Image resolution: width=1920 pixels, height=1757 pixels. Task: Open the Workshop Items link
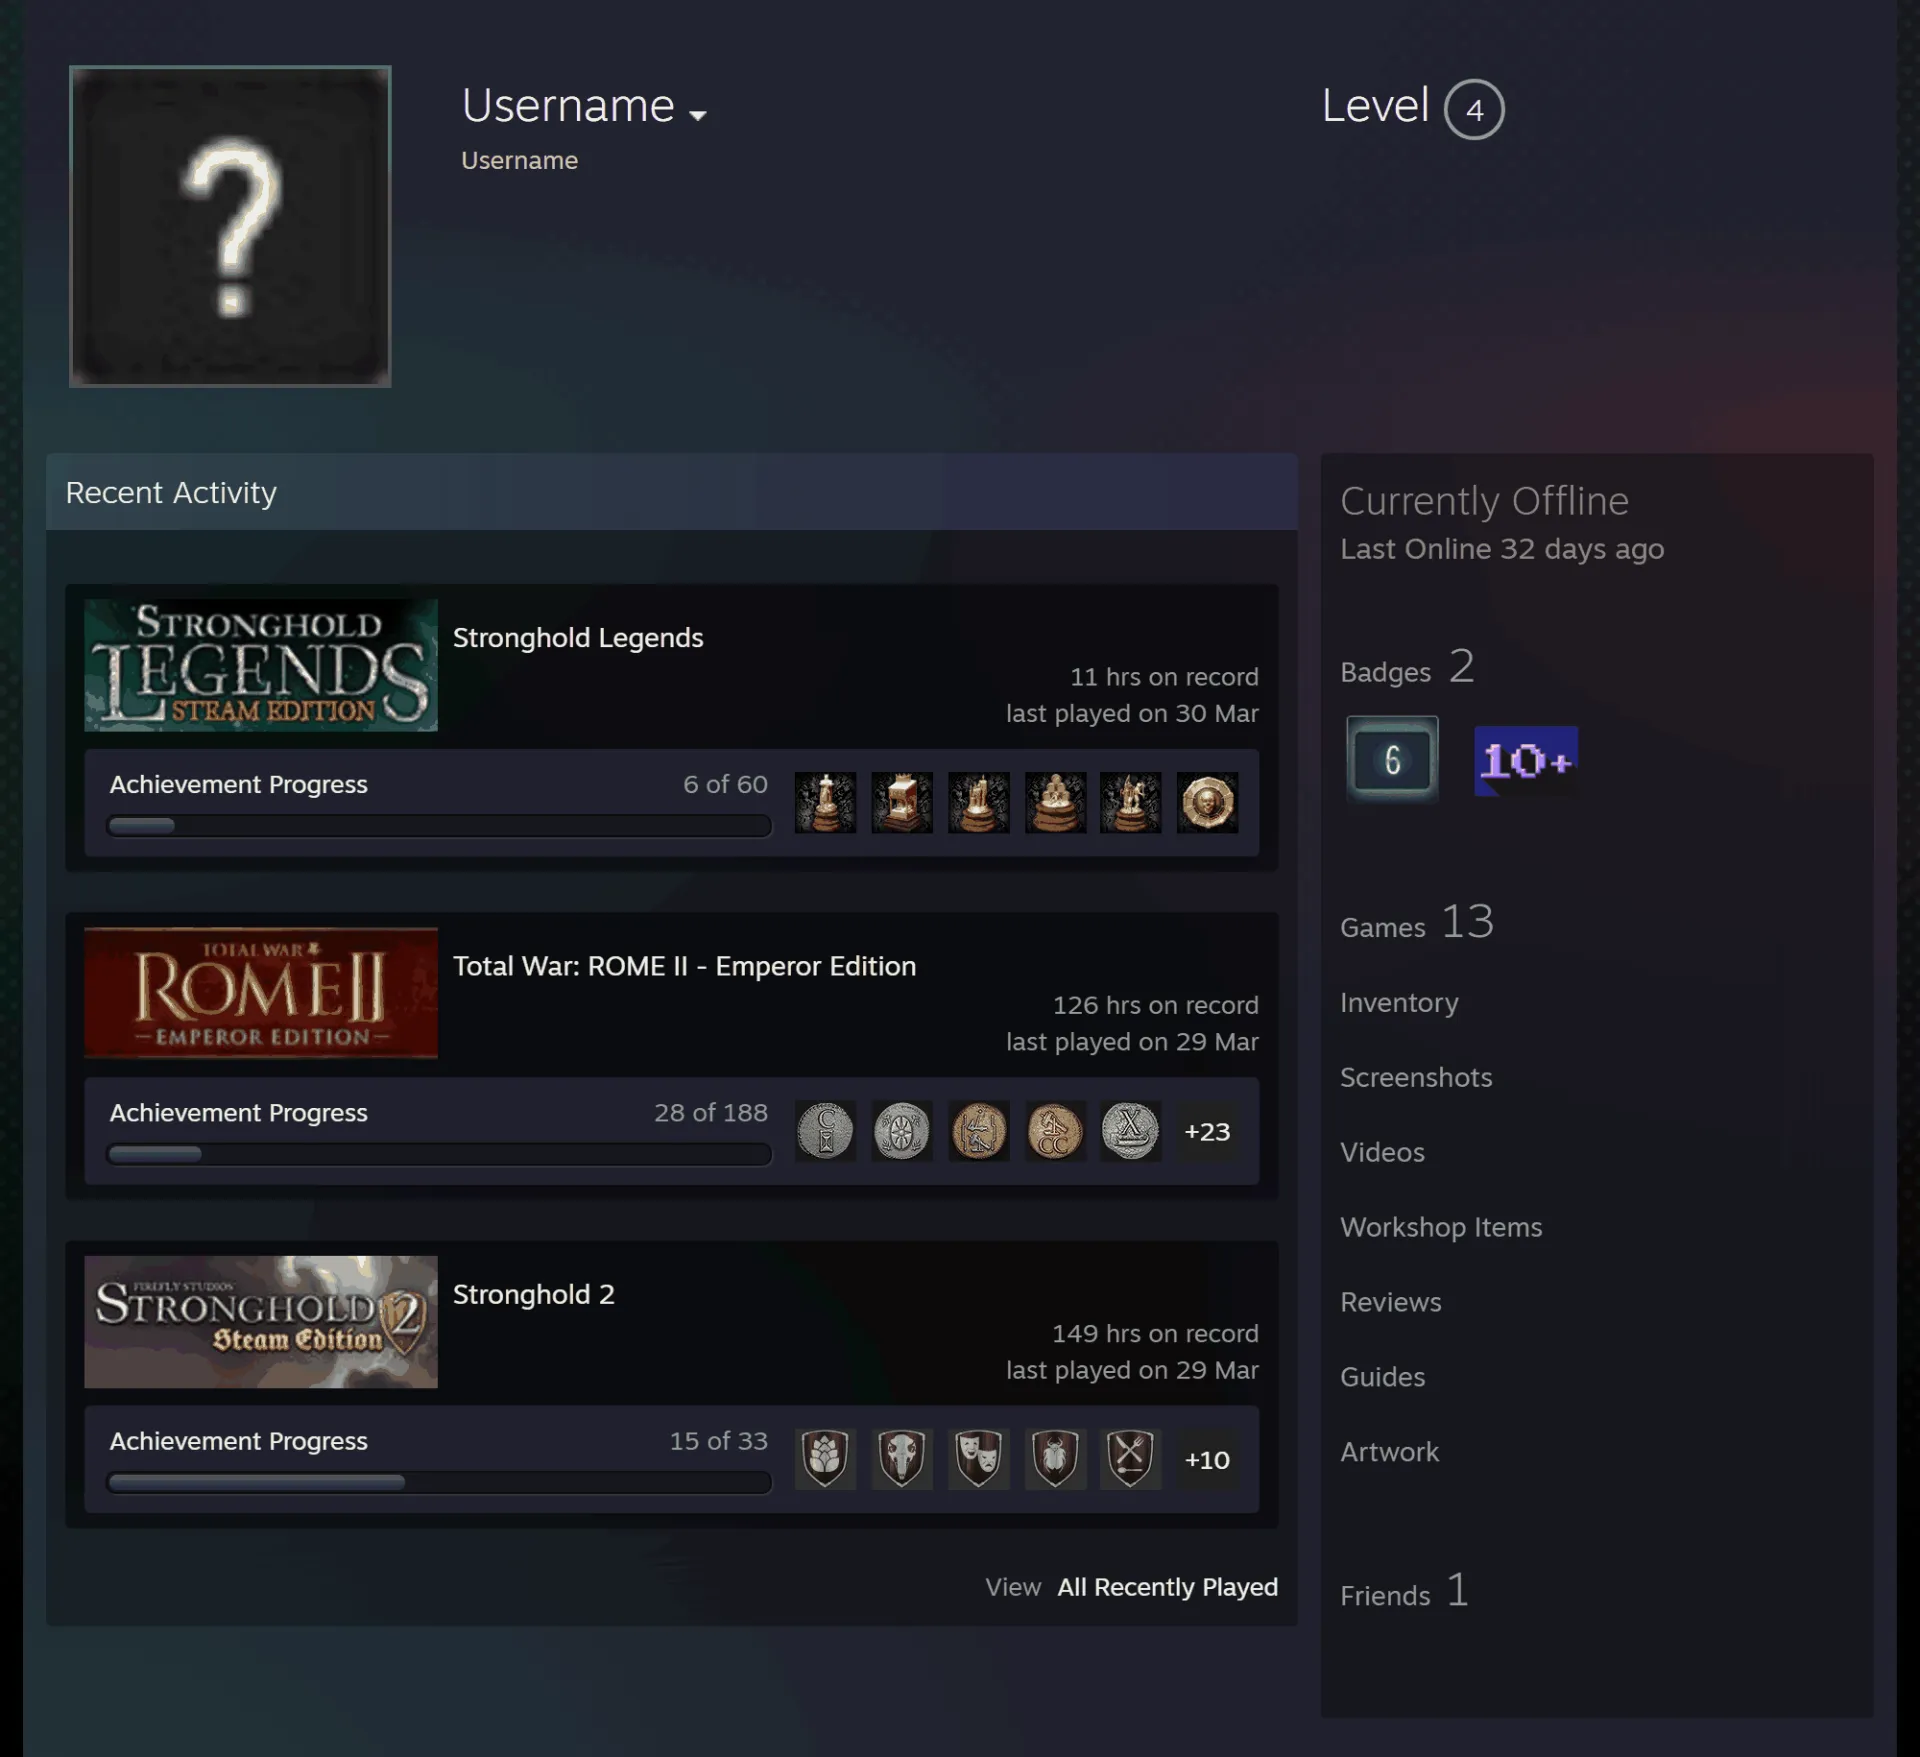[x=1441, y=1227]
